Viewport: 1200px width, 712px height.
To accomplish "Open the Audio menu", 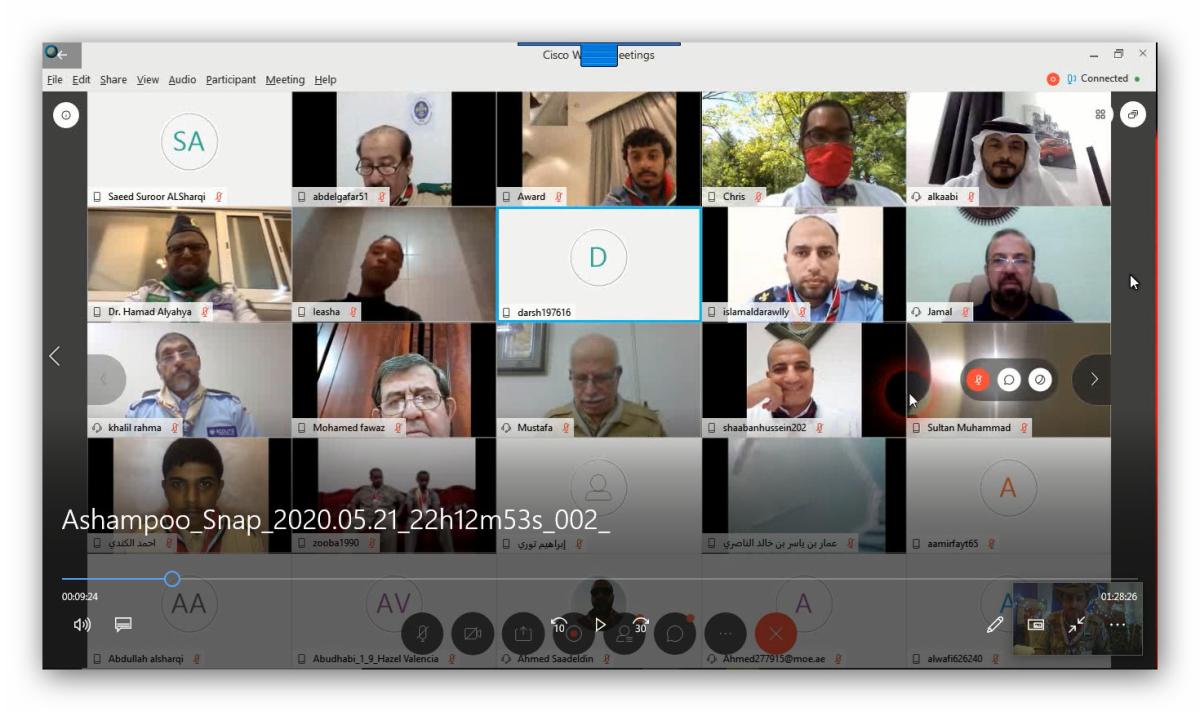I will (x=182, y=80).
